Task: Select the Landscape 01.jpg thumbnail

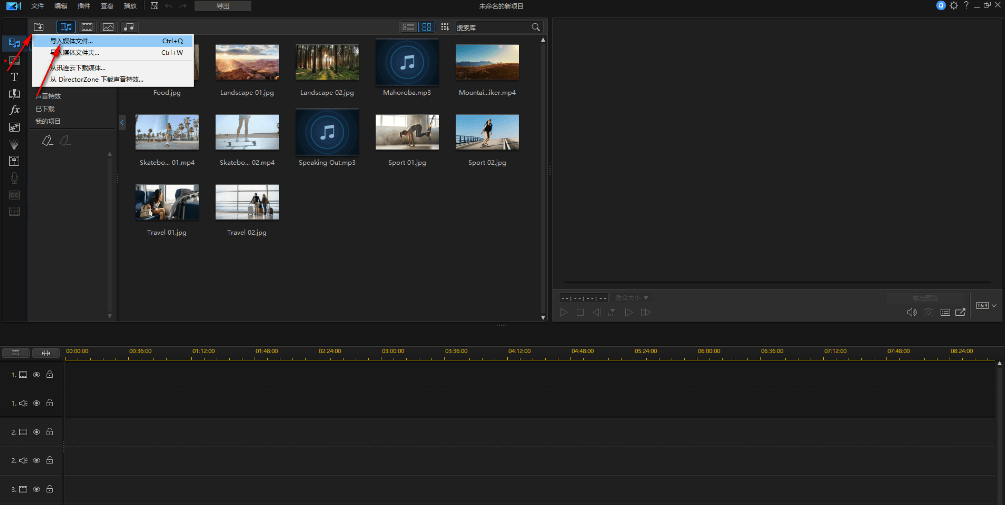Action: click(x=246, y=62)
